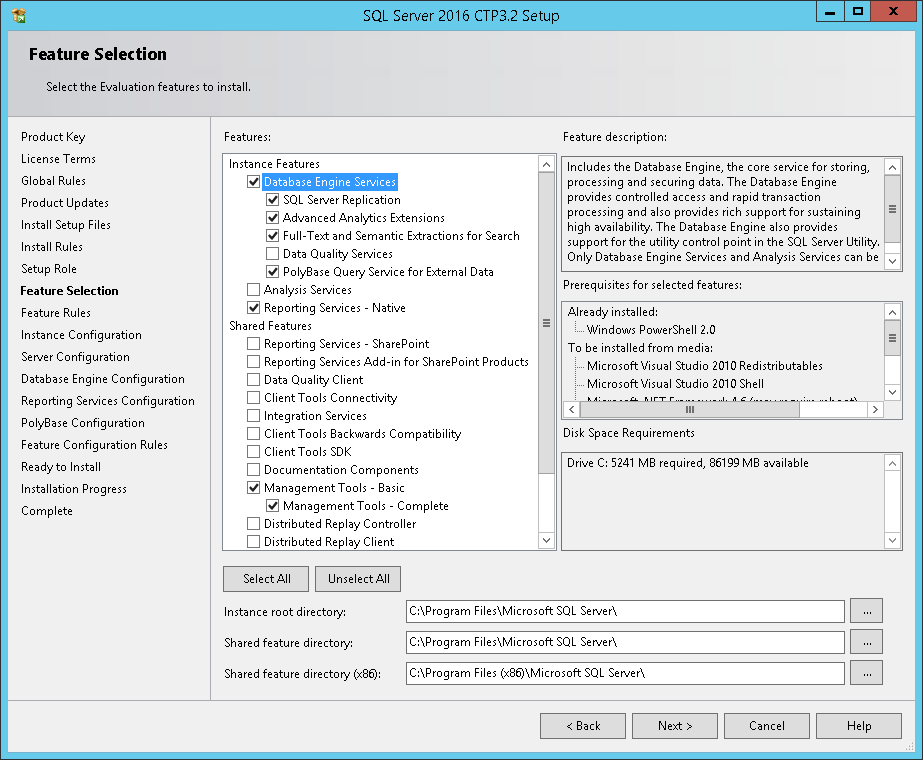
Task: Enable Data Quality Services
Action: click(x=273, y=254)
